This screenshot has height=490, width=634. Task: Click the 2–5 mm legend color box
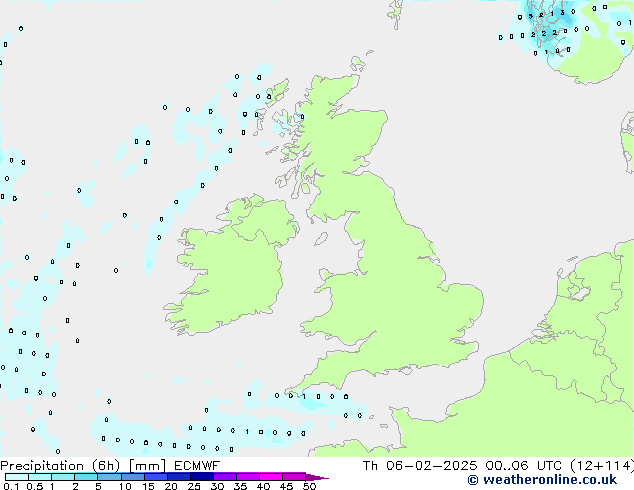coord(86,477)
